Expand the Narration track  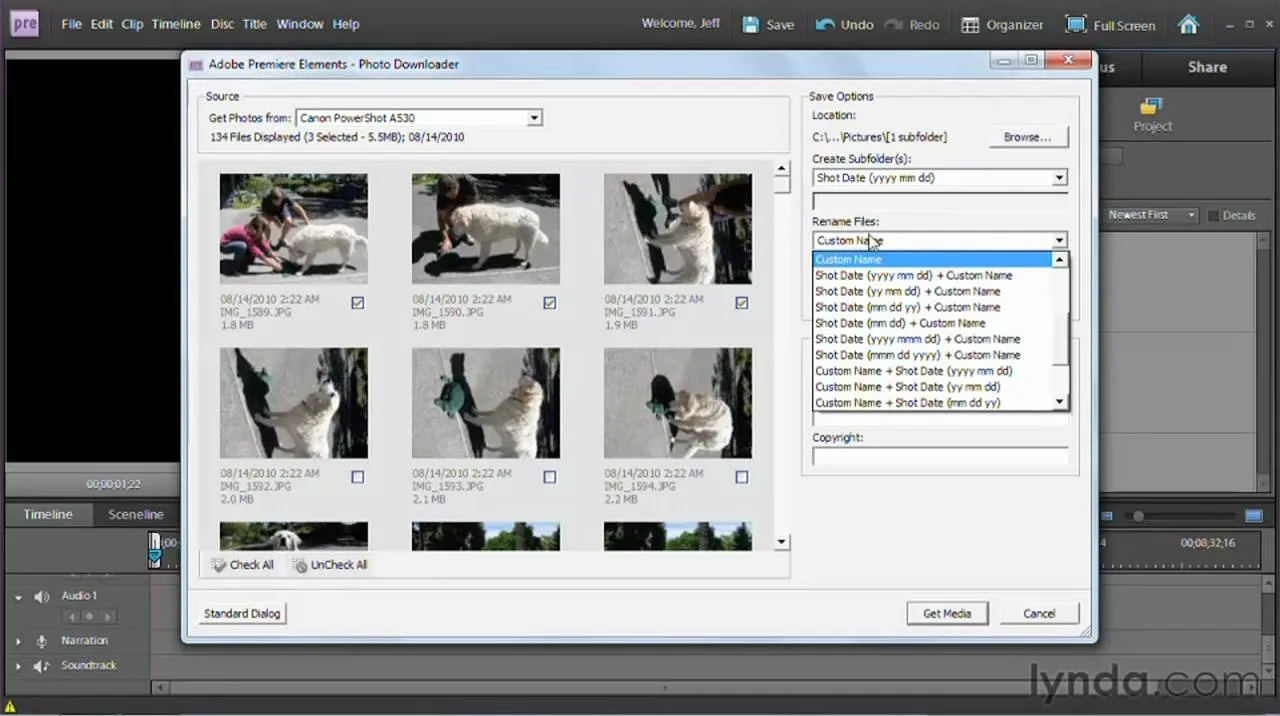click(x=18, y=641)
